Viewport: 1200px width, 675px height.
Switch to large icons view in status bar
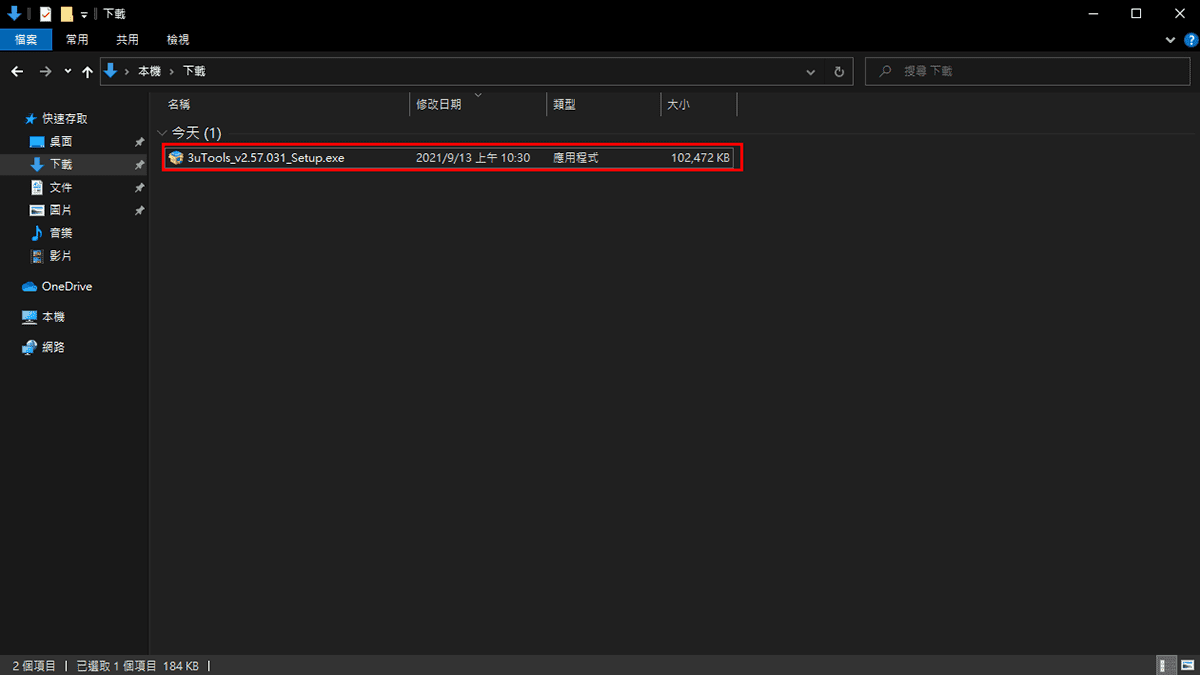[1187, 665]
